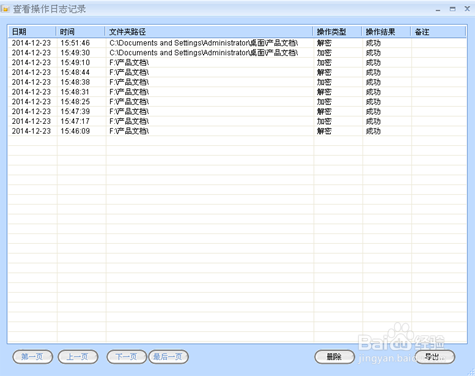Click the 删除 button
This screenshot has width=475, height=376.
coord(334,357)
